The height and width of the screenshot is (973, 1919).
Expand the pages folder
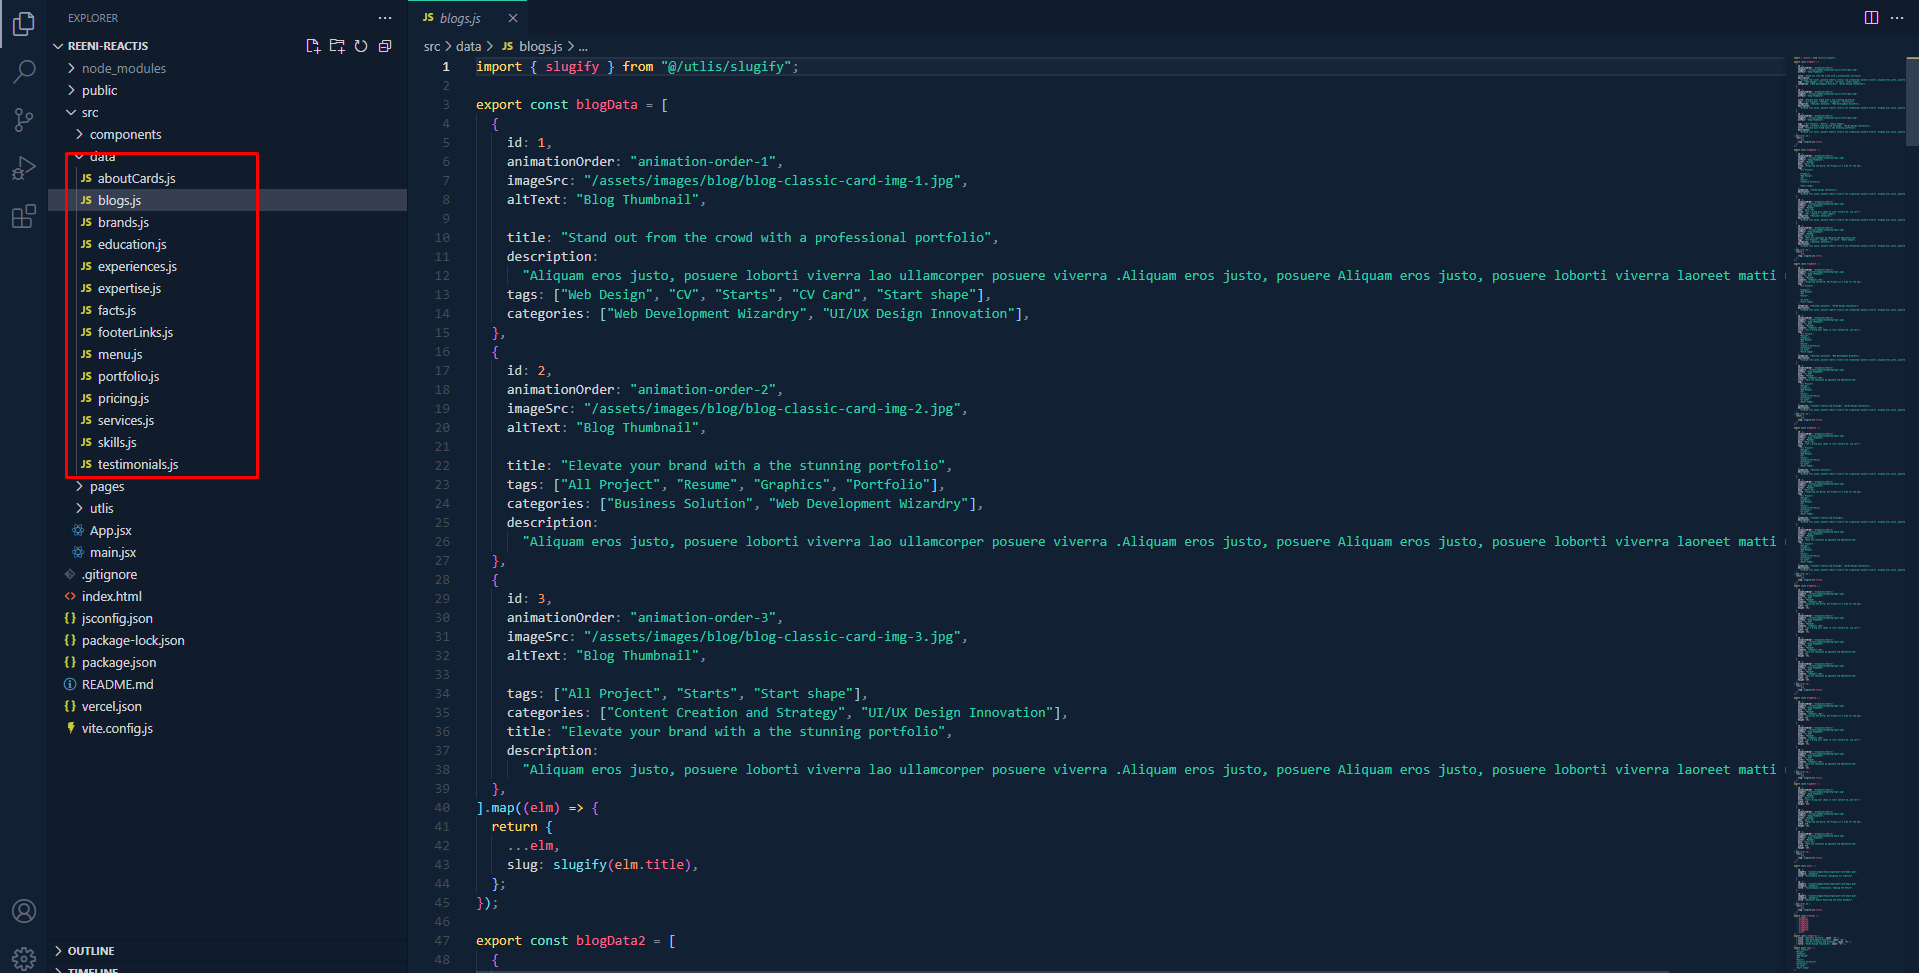click(107, 486)
